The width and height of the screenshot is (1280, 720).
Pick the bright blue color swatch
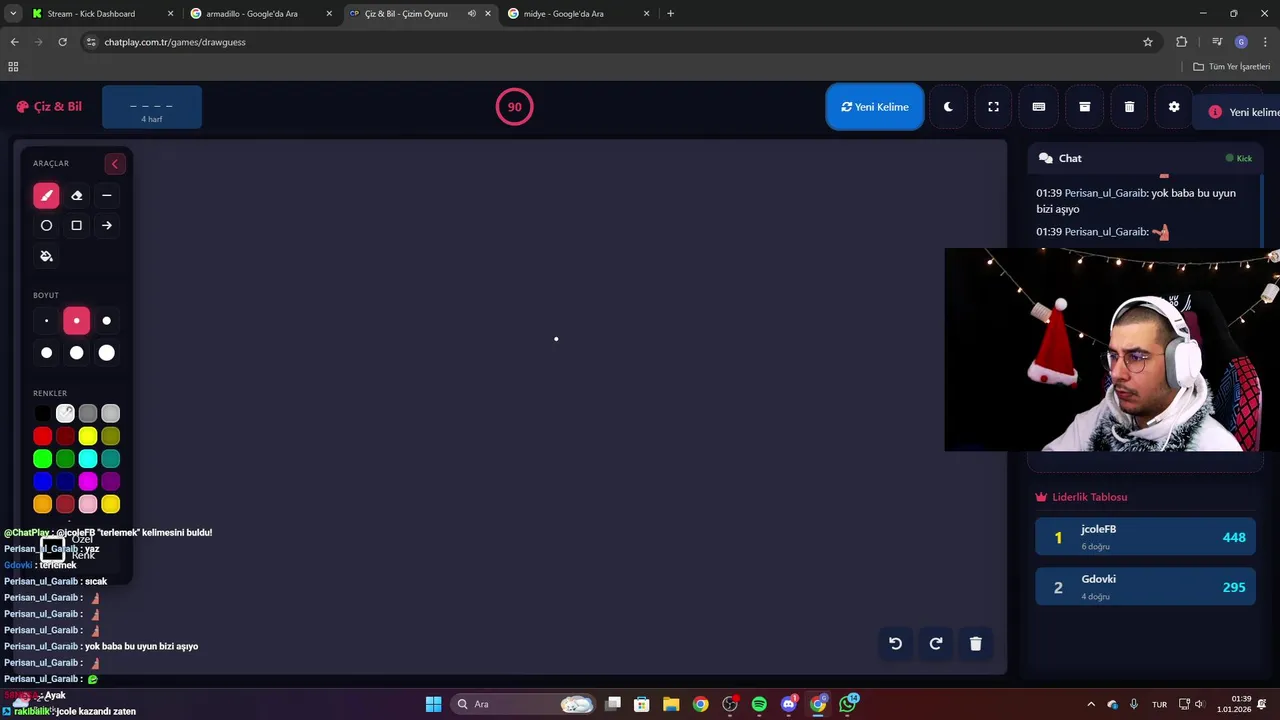(42, 482)
